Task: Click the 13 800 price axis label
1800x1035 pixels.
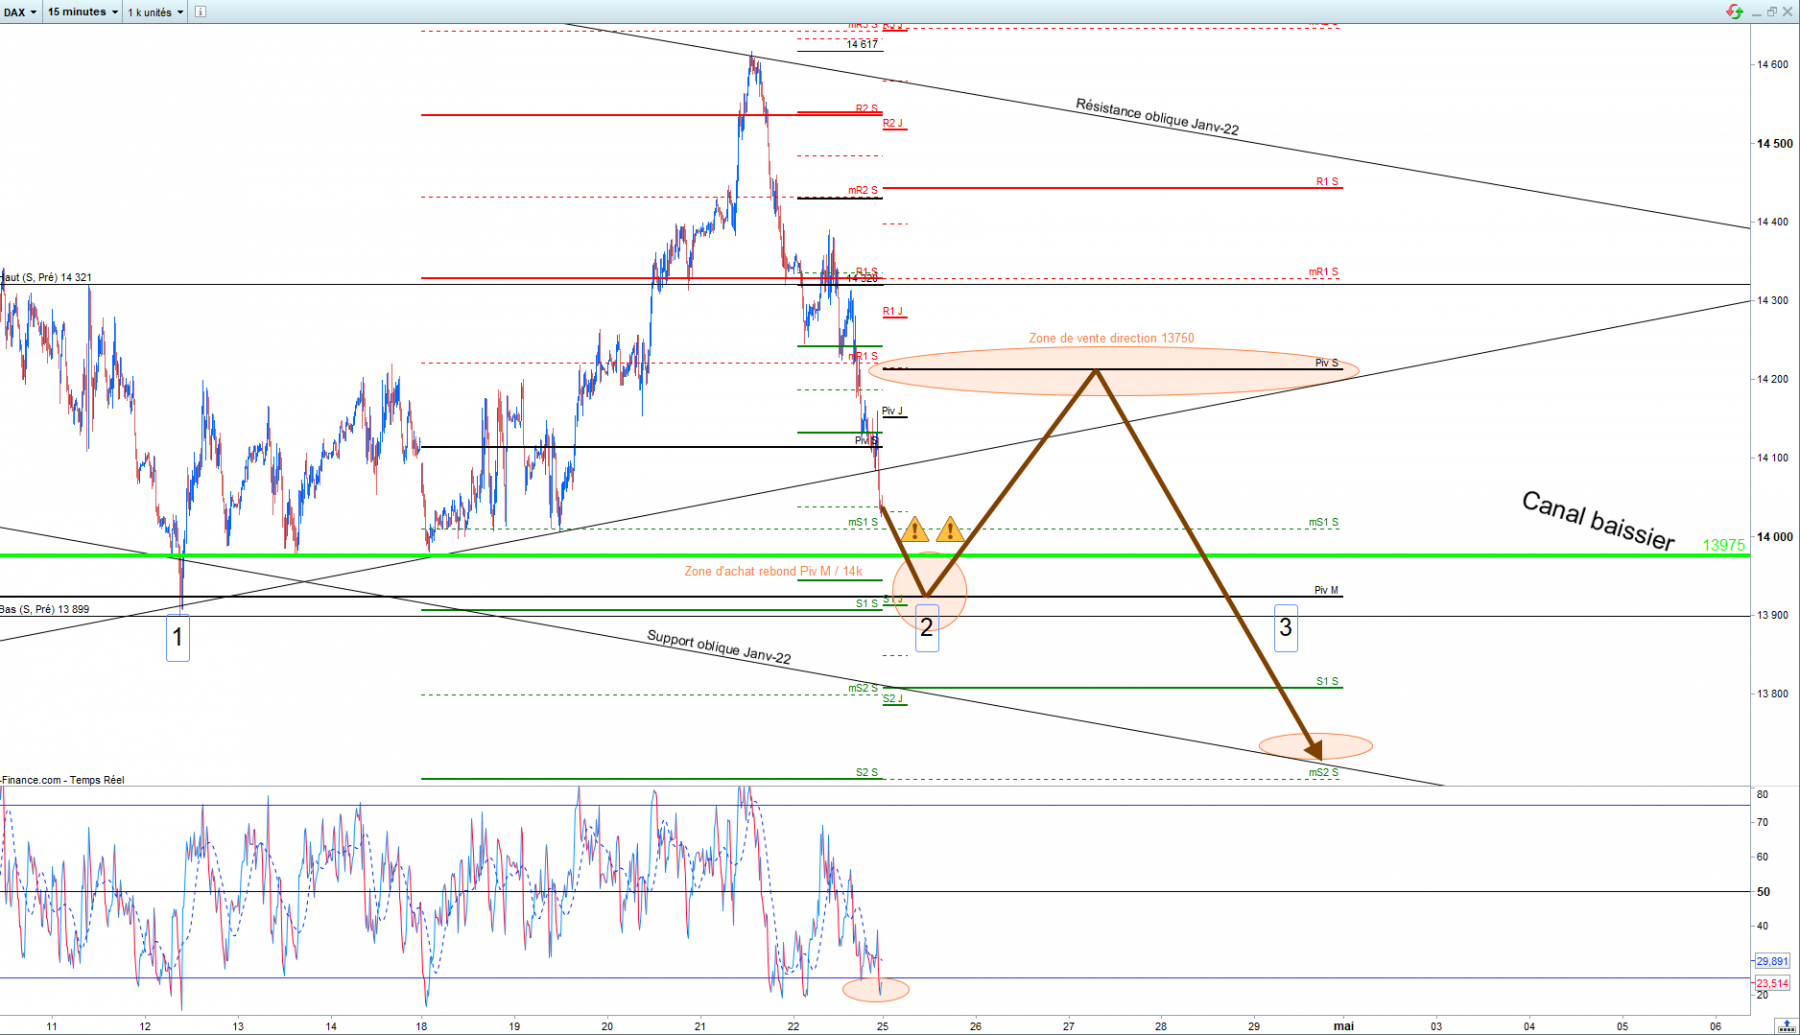Action: pos(1773,694)
